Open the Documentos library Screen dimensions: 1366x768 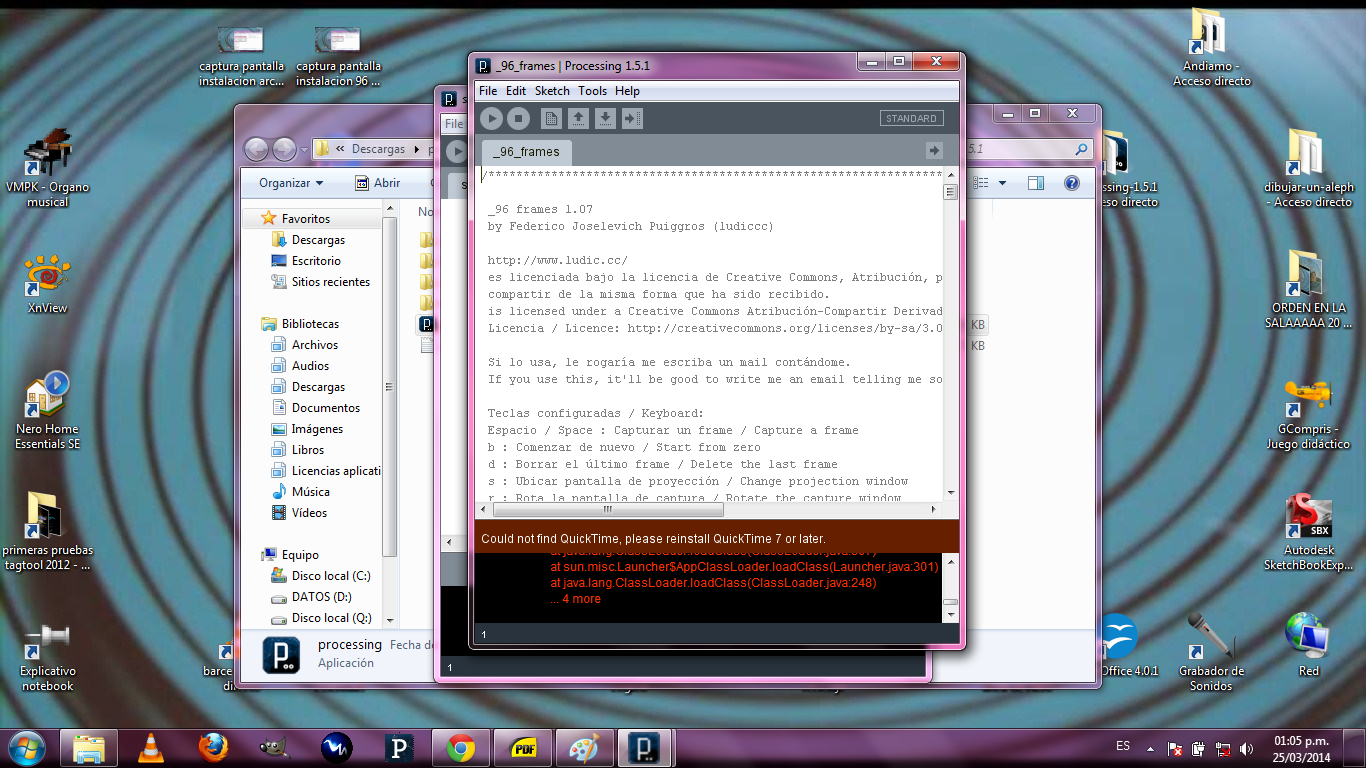[x=326, y=408]
